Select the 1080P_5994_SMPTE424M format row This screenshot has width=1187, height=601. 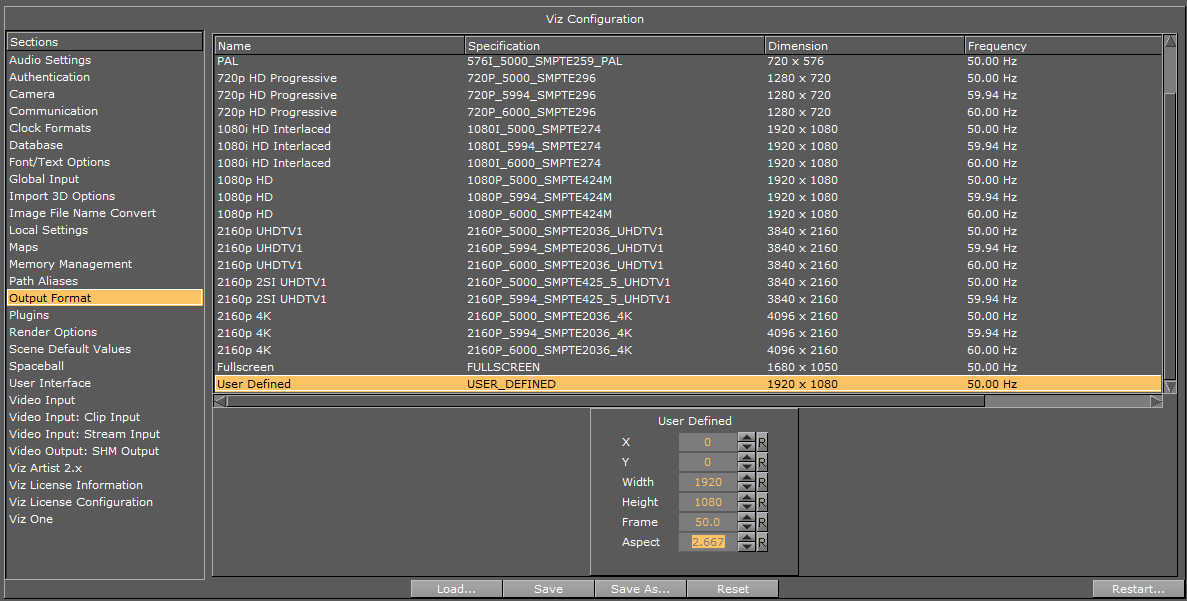coord(688,197)
